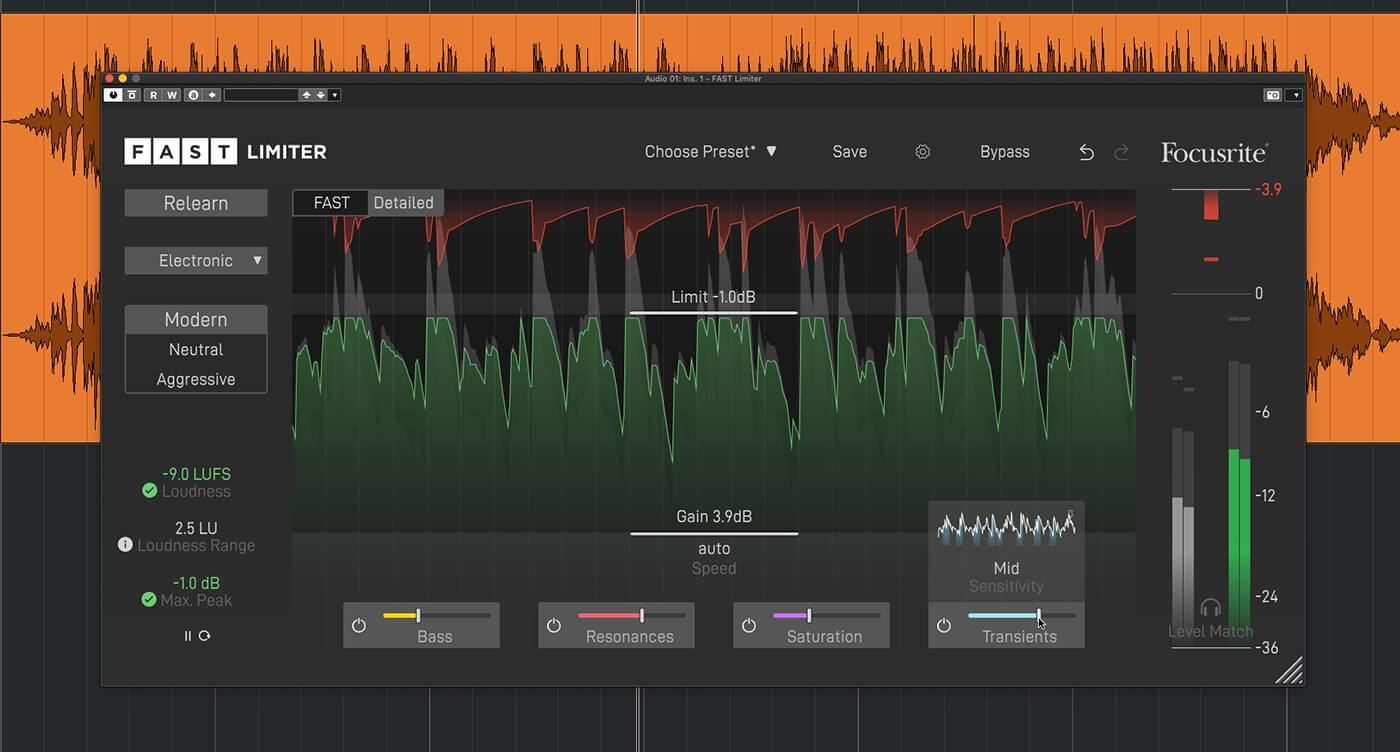1400x752 pixels.
Task: Click the Save preset button
Action: (x=849, y=152)
